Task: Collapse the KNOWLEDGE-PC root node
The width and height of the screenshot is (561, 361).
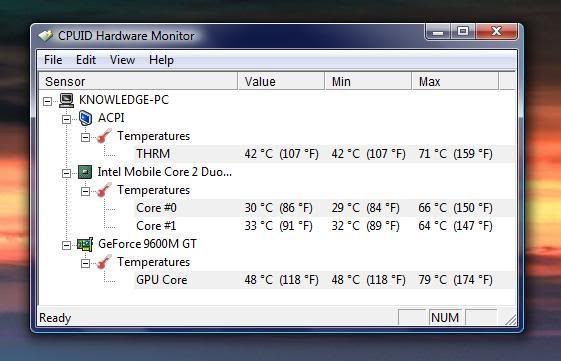Action: tap(48, 101)
